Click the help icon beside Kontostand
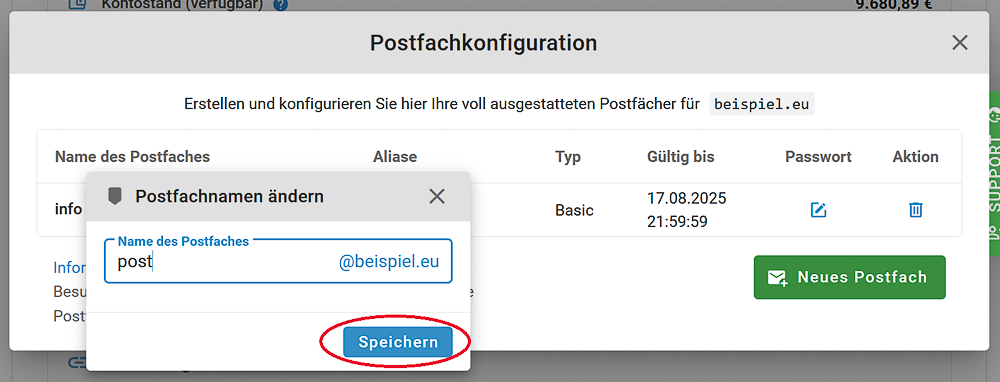The width and height of the screenshot is (1000, 382). pos(280,6)
